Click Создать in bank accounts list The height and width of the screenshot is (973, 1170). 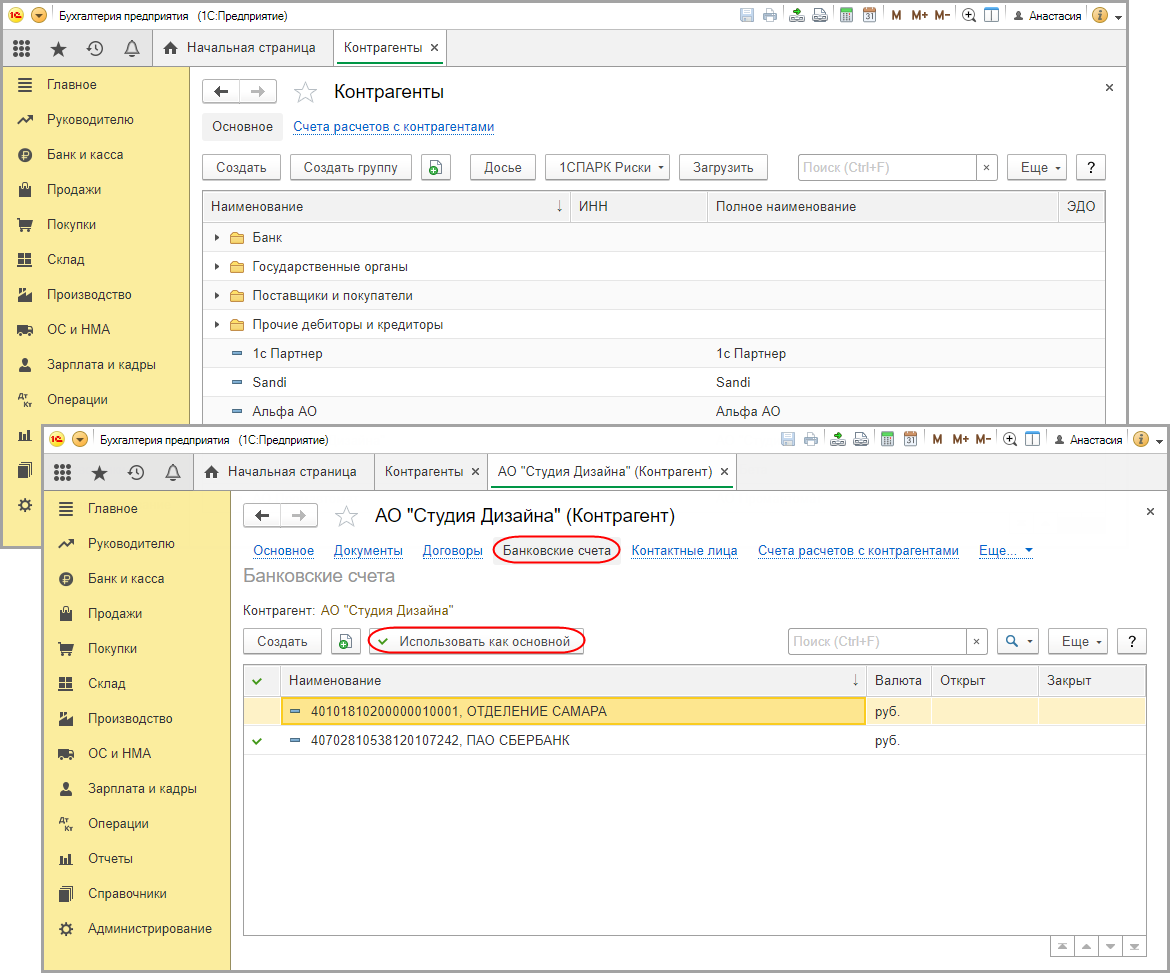point(282,641)
